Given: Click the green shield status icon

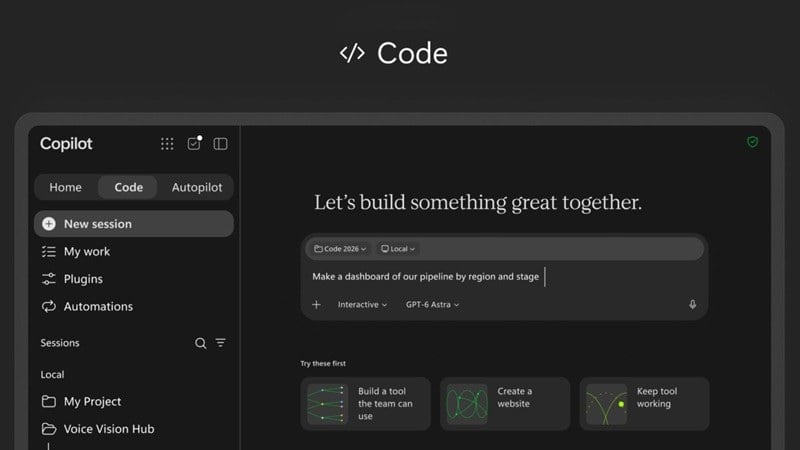Looking at the screenshot, I should (752, 142).
